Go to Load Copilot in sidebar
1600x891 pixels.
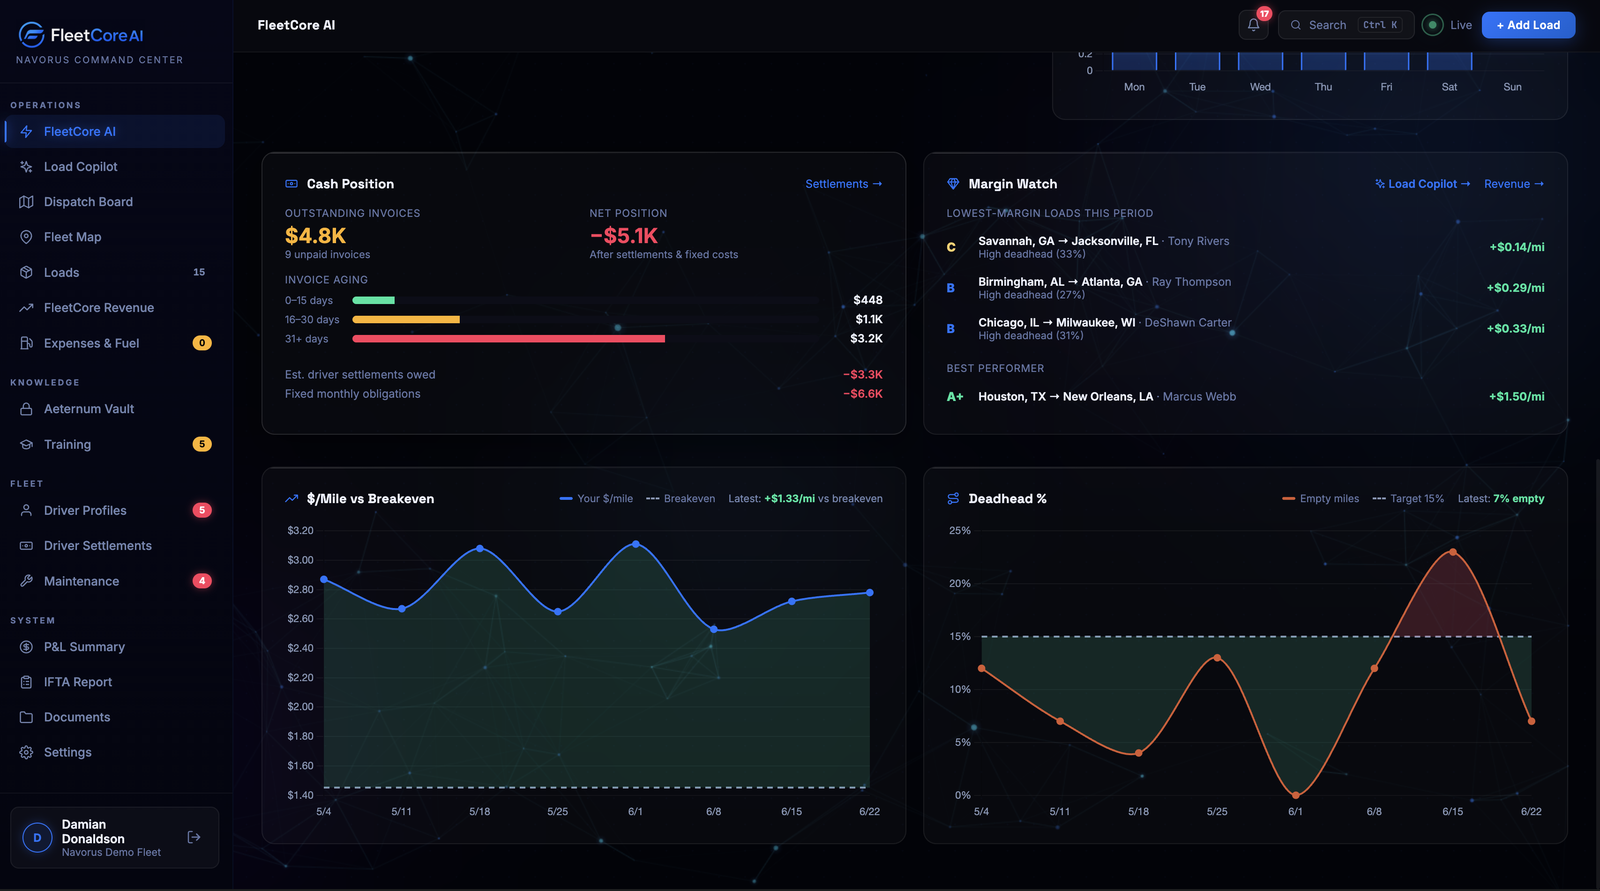tap(114, 167)
